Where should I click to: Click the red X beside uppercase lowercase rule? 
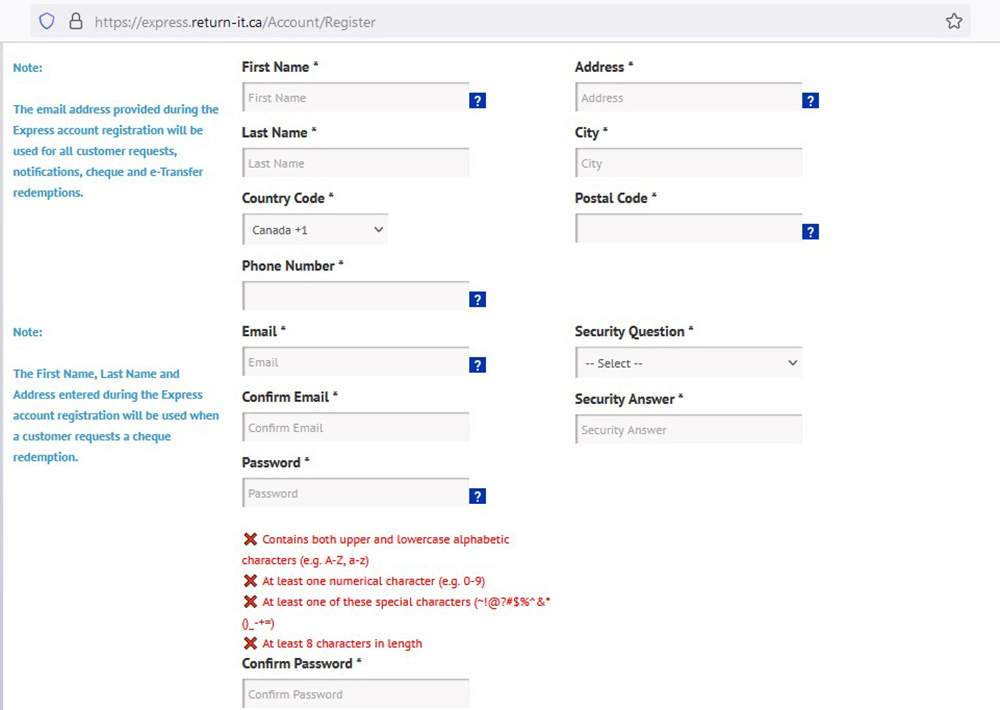(250, 539)
